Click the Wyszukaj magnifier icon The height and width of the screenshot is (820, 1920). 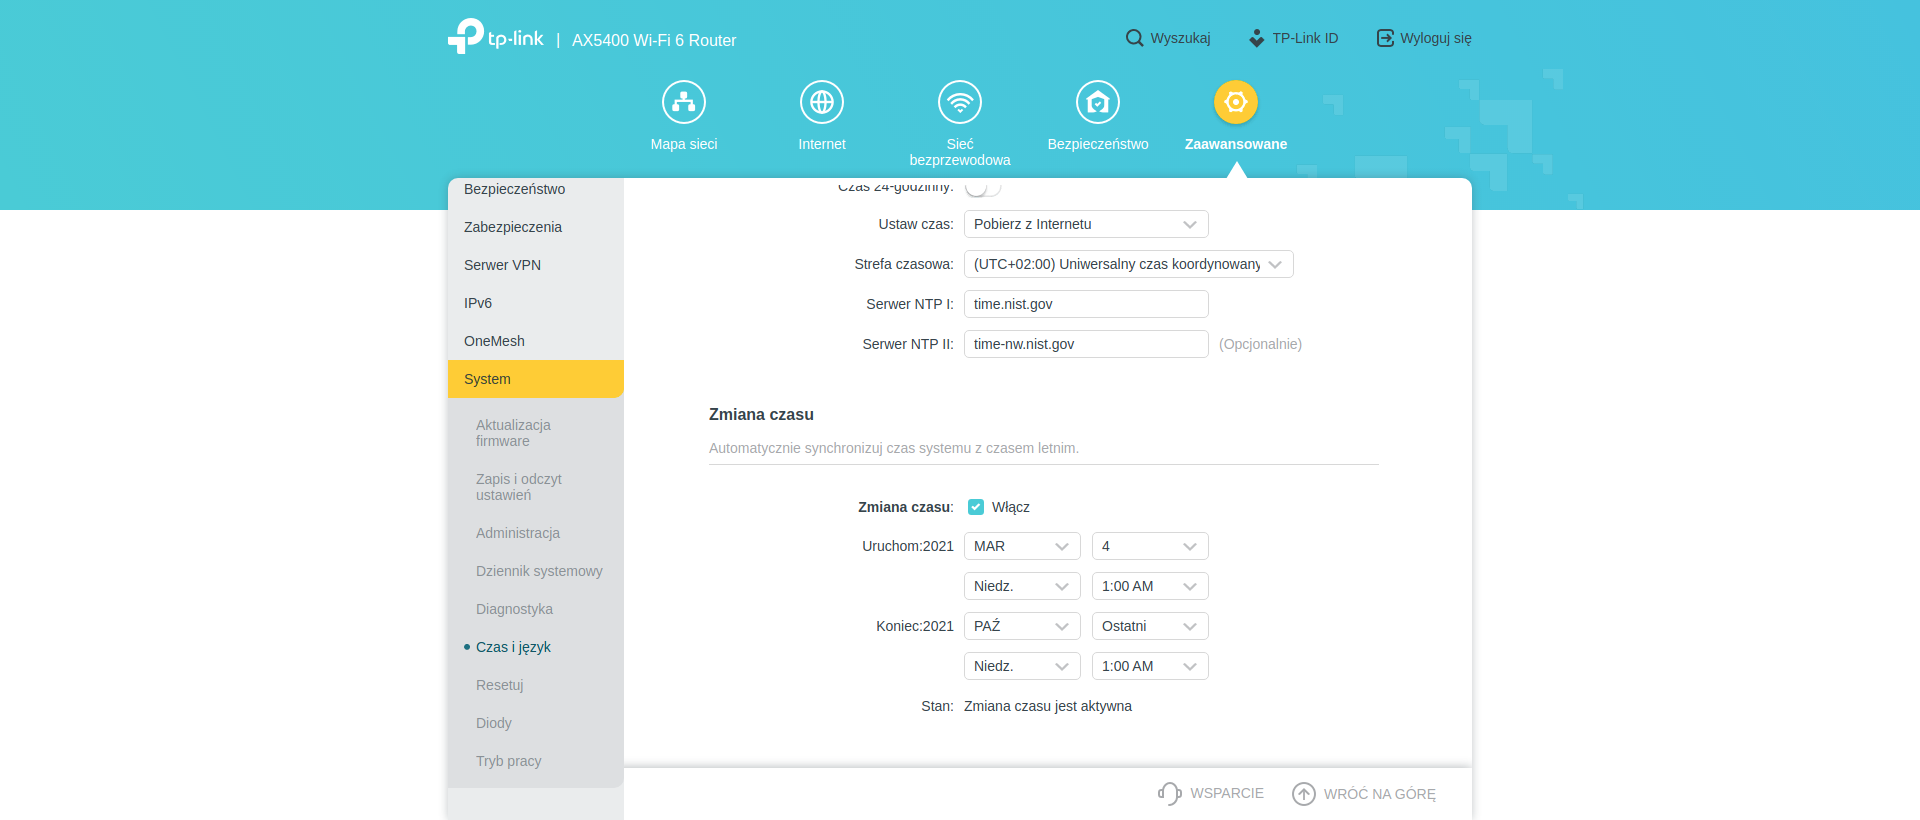1134,38
